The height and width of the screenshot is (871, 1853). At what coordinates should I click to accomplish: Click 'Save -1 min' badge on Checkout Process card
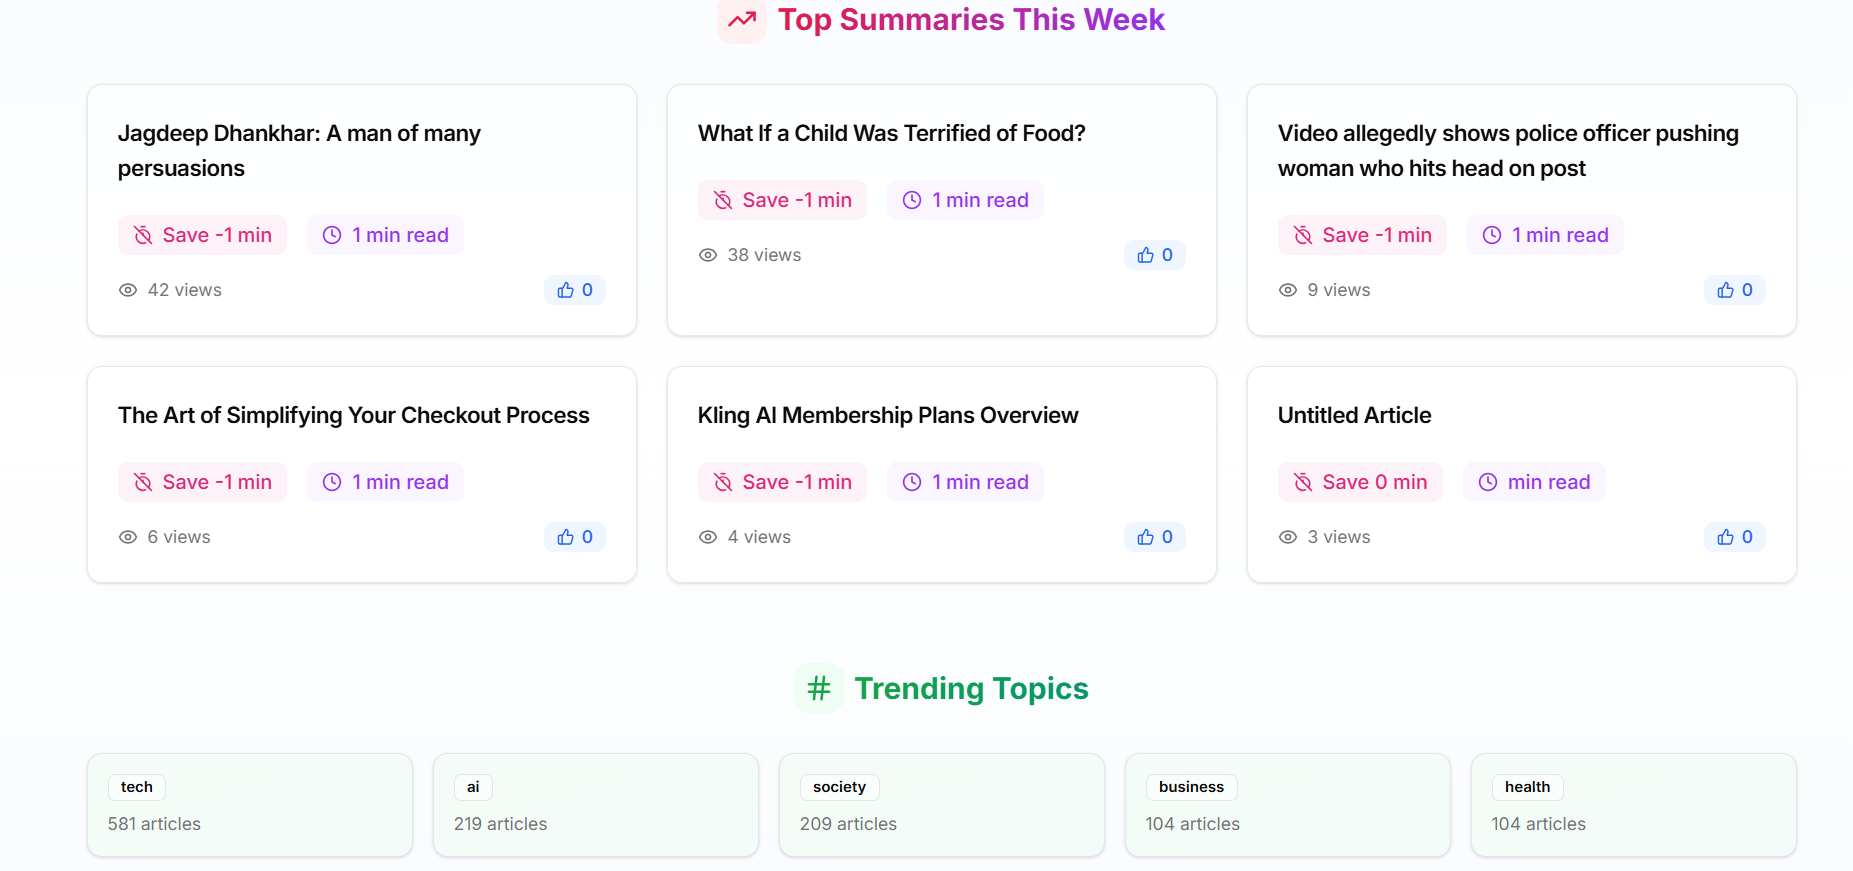pos(203,482)
